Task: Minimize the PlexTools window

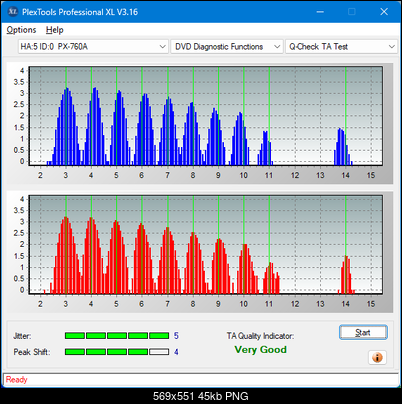Action: 320,12
